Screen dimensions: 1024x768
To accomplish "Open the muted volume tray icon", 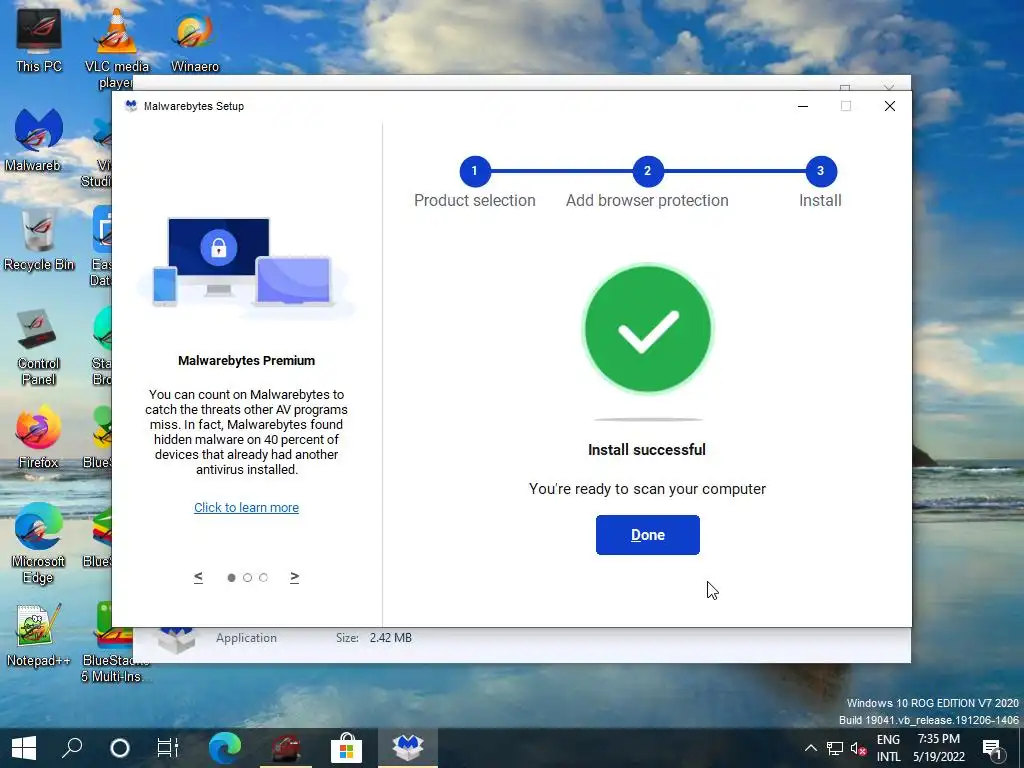I will coord(859,748).
